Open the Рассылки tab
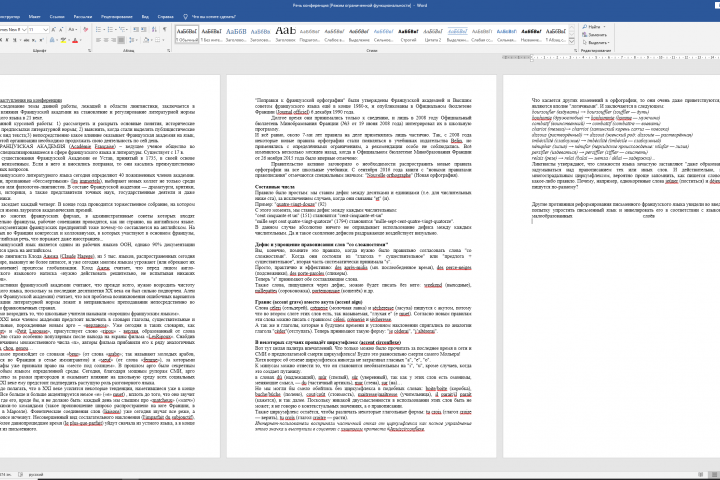The image size is (720, 480). coord(83,17)
